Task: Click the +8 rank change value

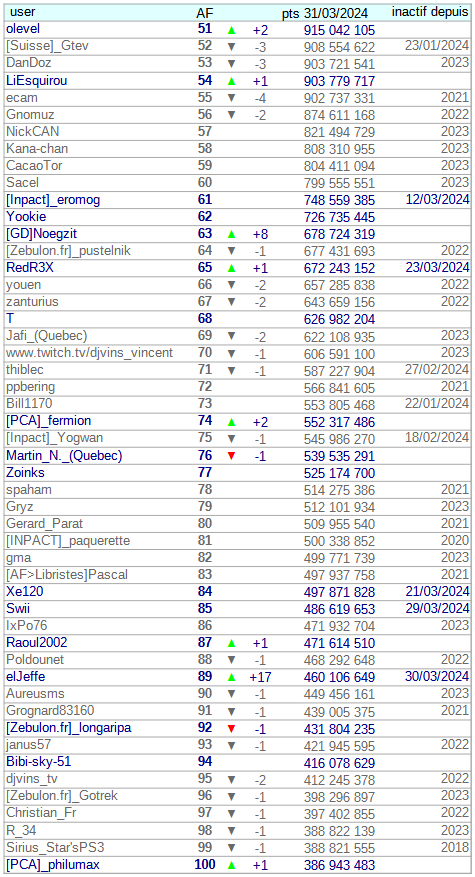Action: click(260, 234)
